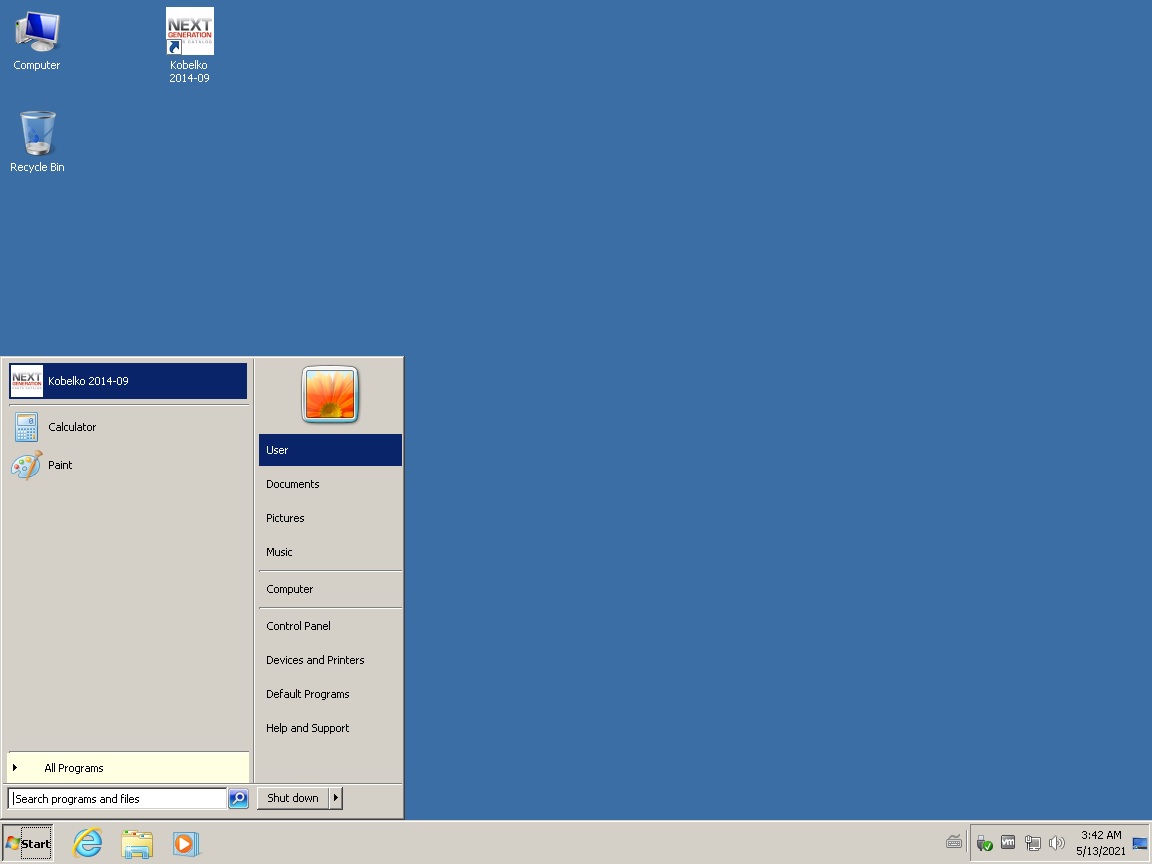Image resolution: width=1152 pixels, height=864 pixels.
Task: Click the search magnifier icon
Action: tap(238, 798)
